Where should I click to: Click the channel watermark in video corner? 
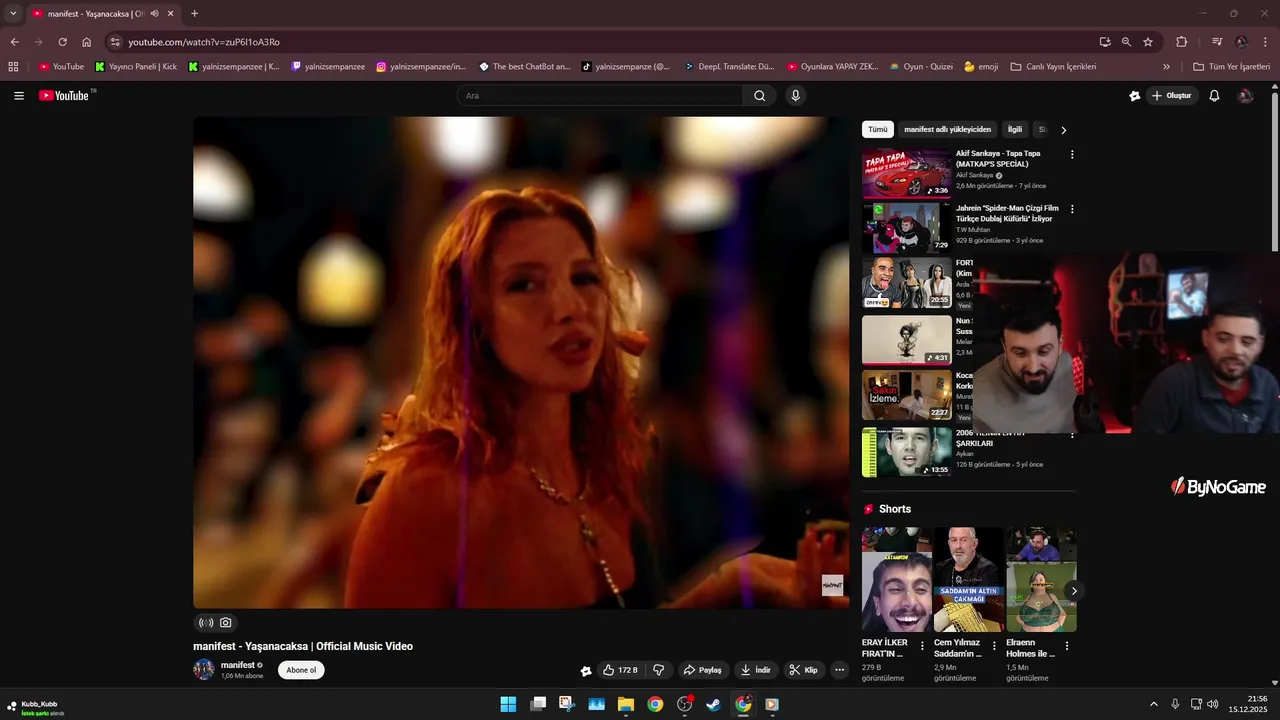(x=832, y=585)
